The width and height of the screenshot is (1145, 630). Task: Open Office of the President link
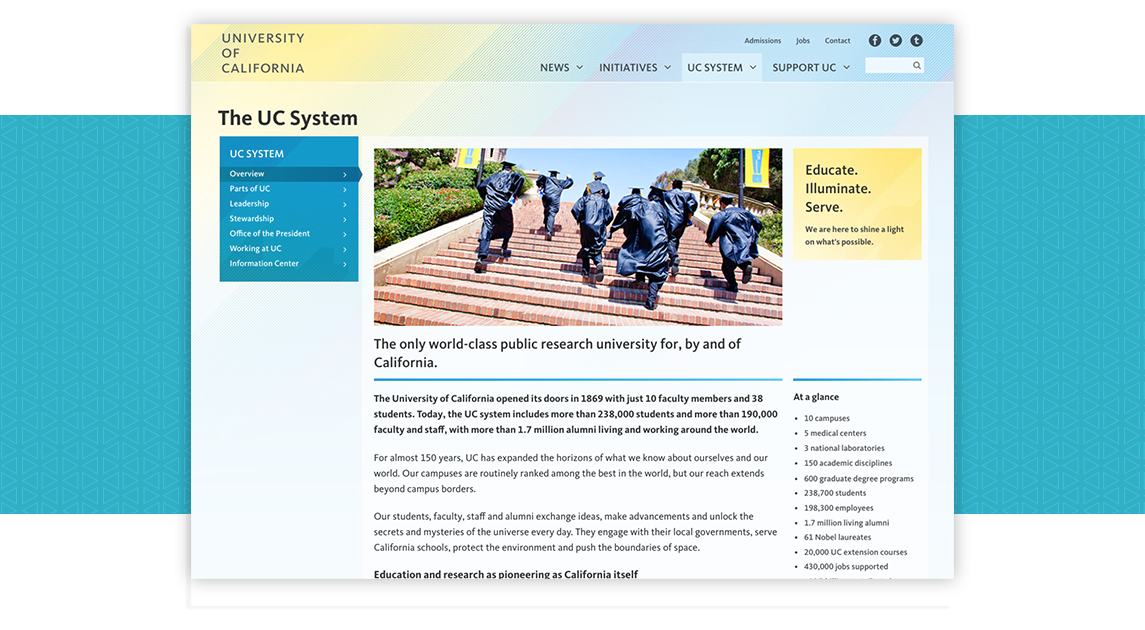(x=269, y=234)
